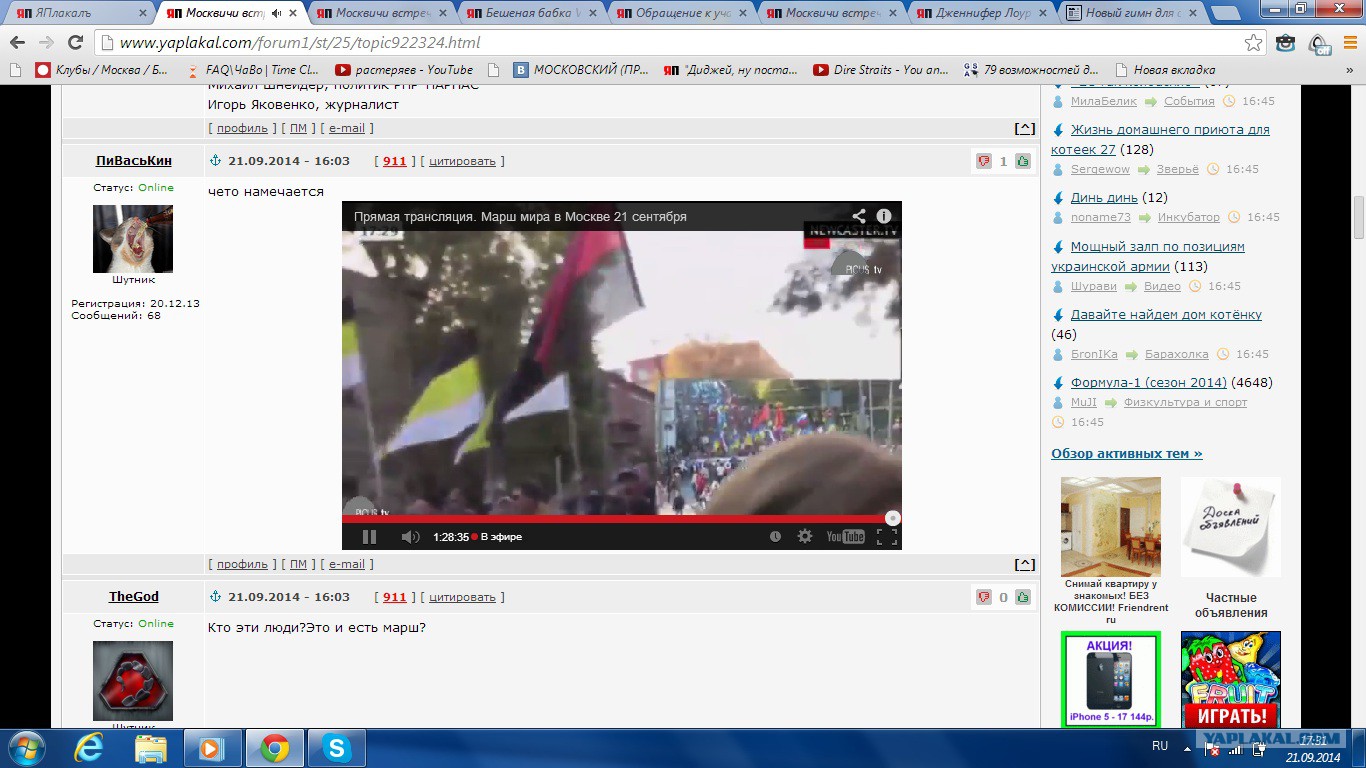This screenshot has height=768, width=1366.
Task: Open topic 'Жизнь домашнего приюта для котеек 27'
Action: coord(1161,139)
